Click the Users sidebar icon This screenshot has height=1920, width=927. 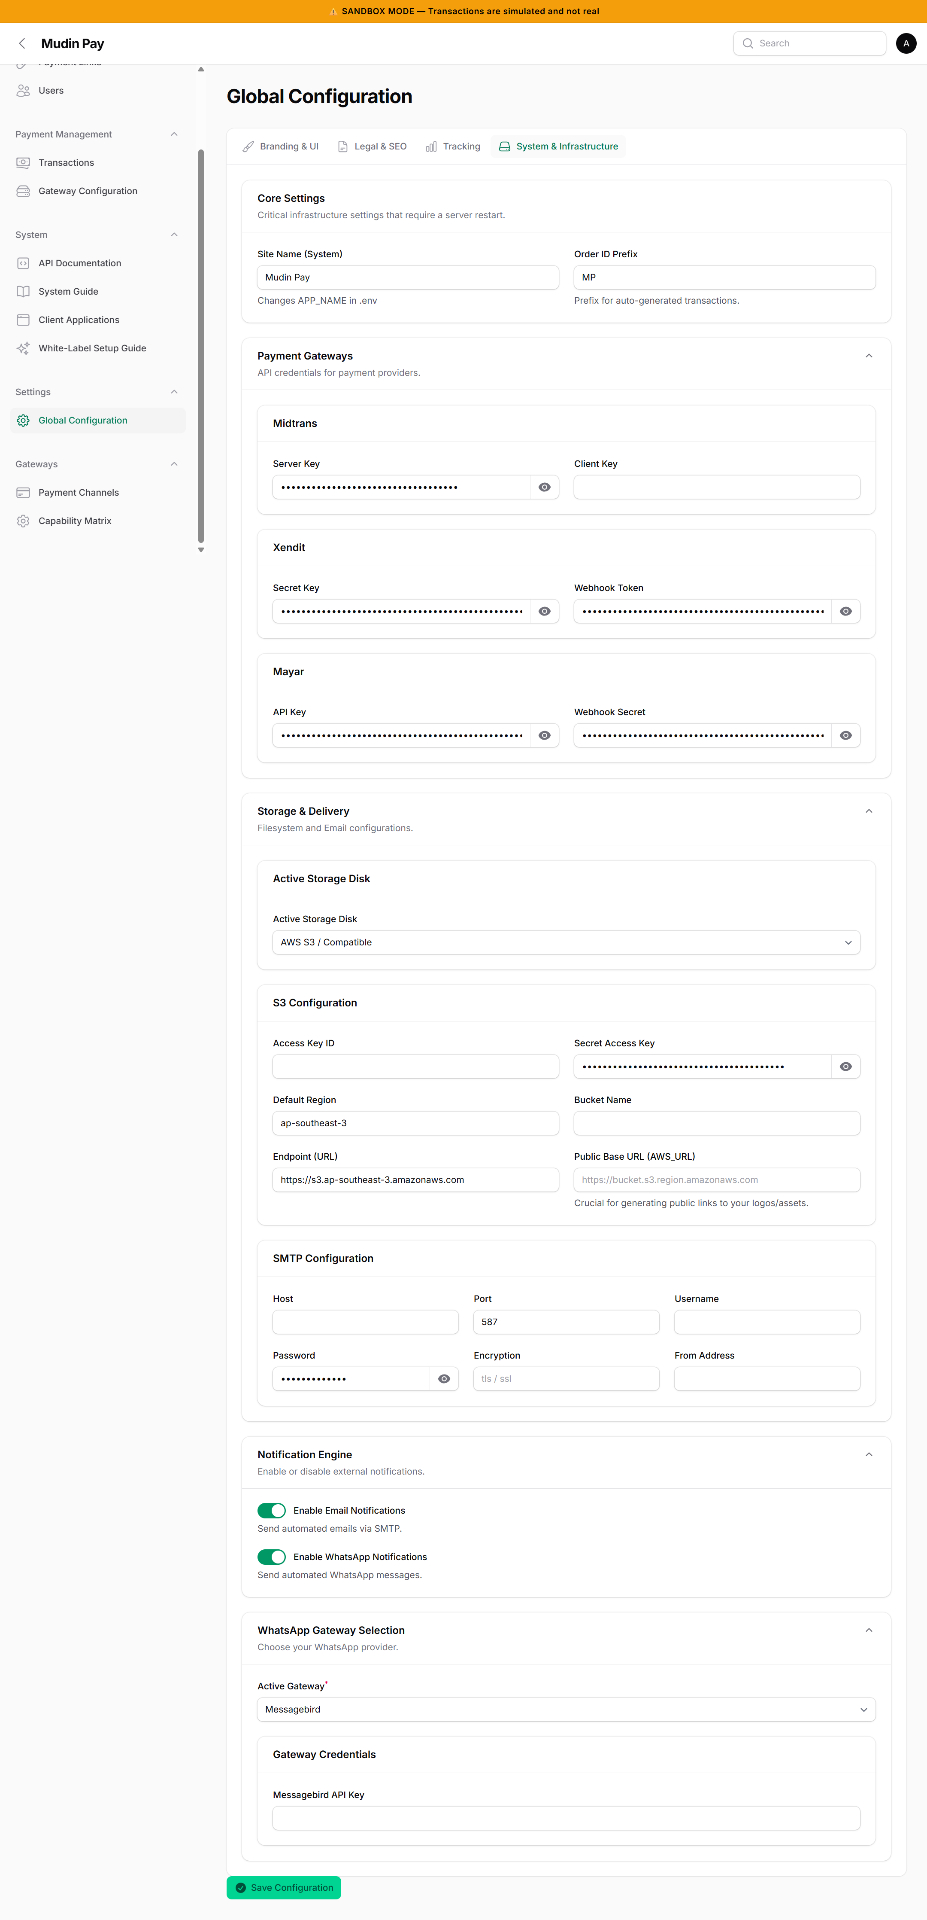click(x=23, y=90)
